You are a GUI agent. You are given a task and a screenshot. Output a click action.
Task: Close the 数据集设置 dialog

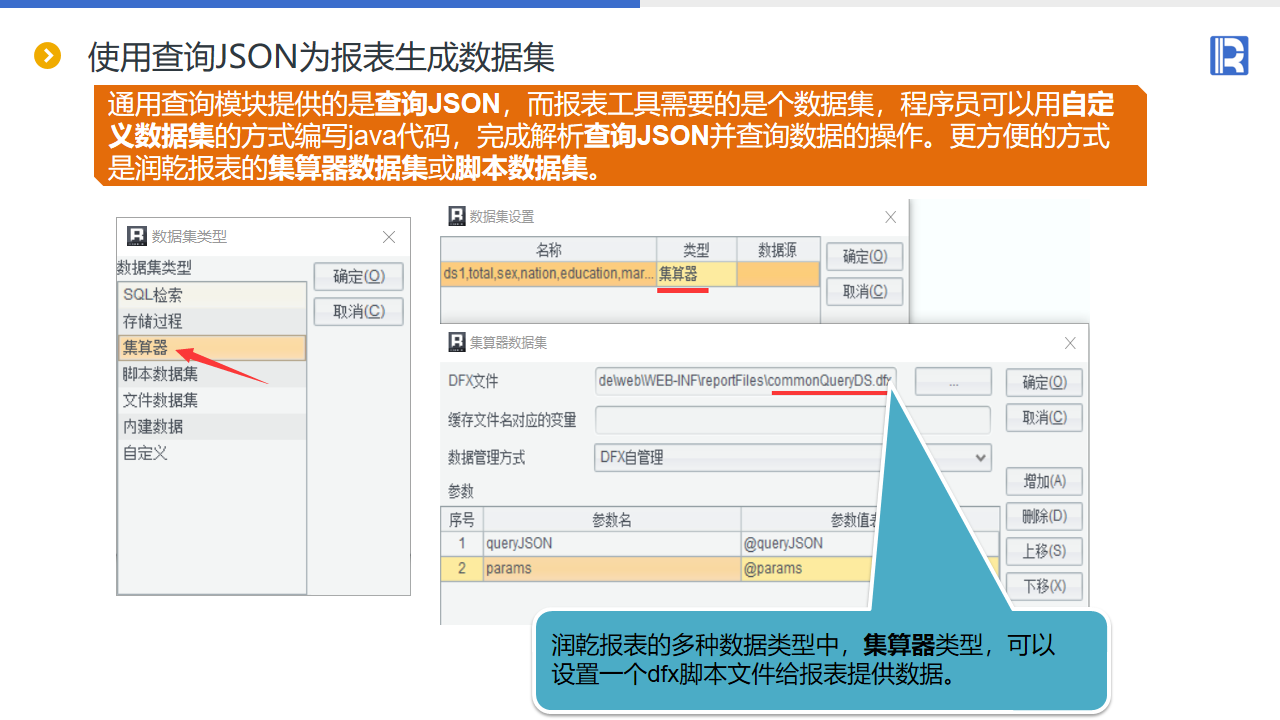(x=890, y=217)
